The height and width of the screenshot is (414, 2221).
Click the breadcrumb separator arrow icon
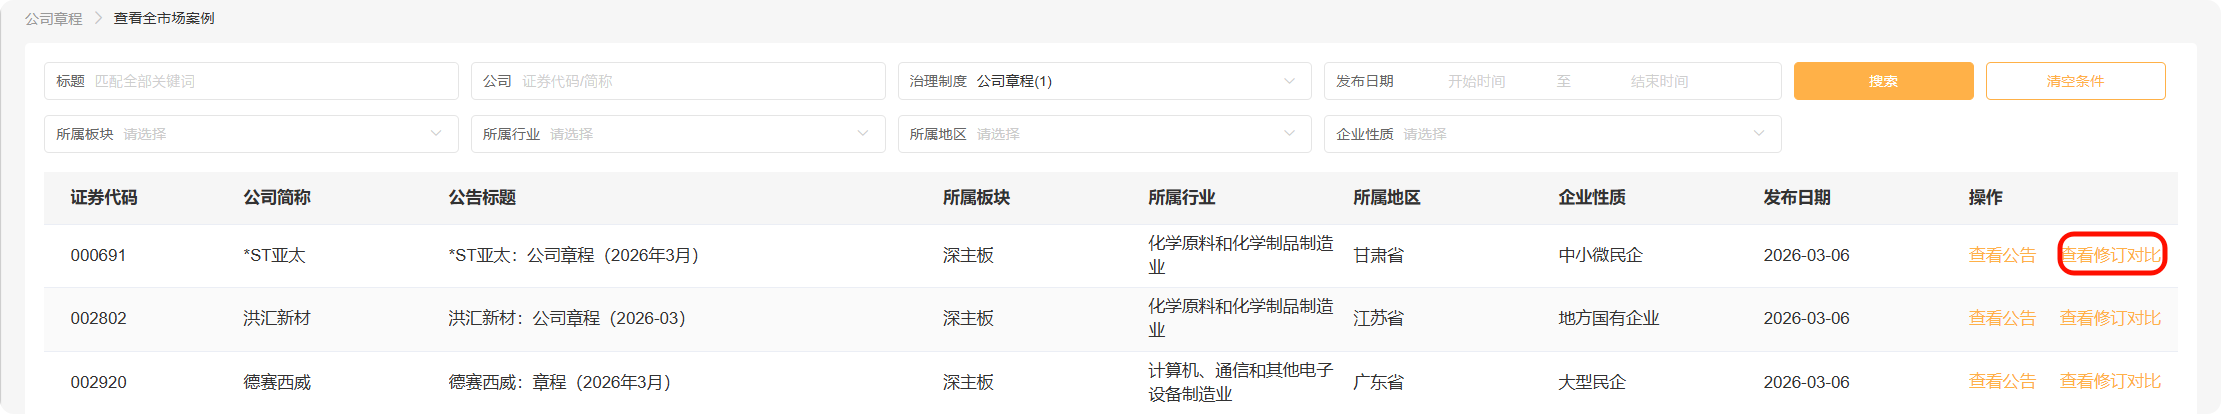98,18
